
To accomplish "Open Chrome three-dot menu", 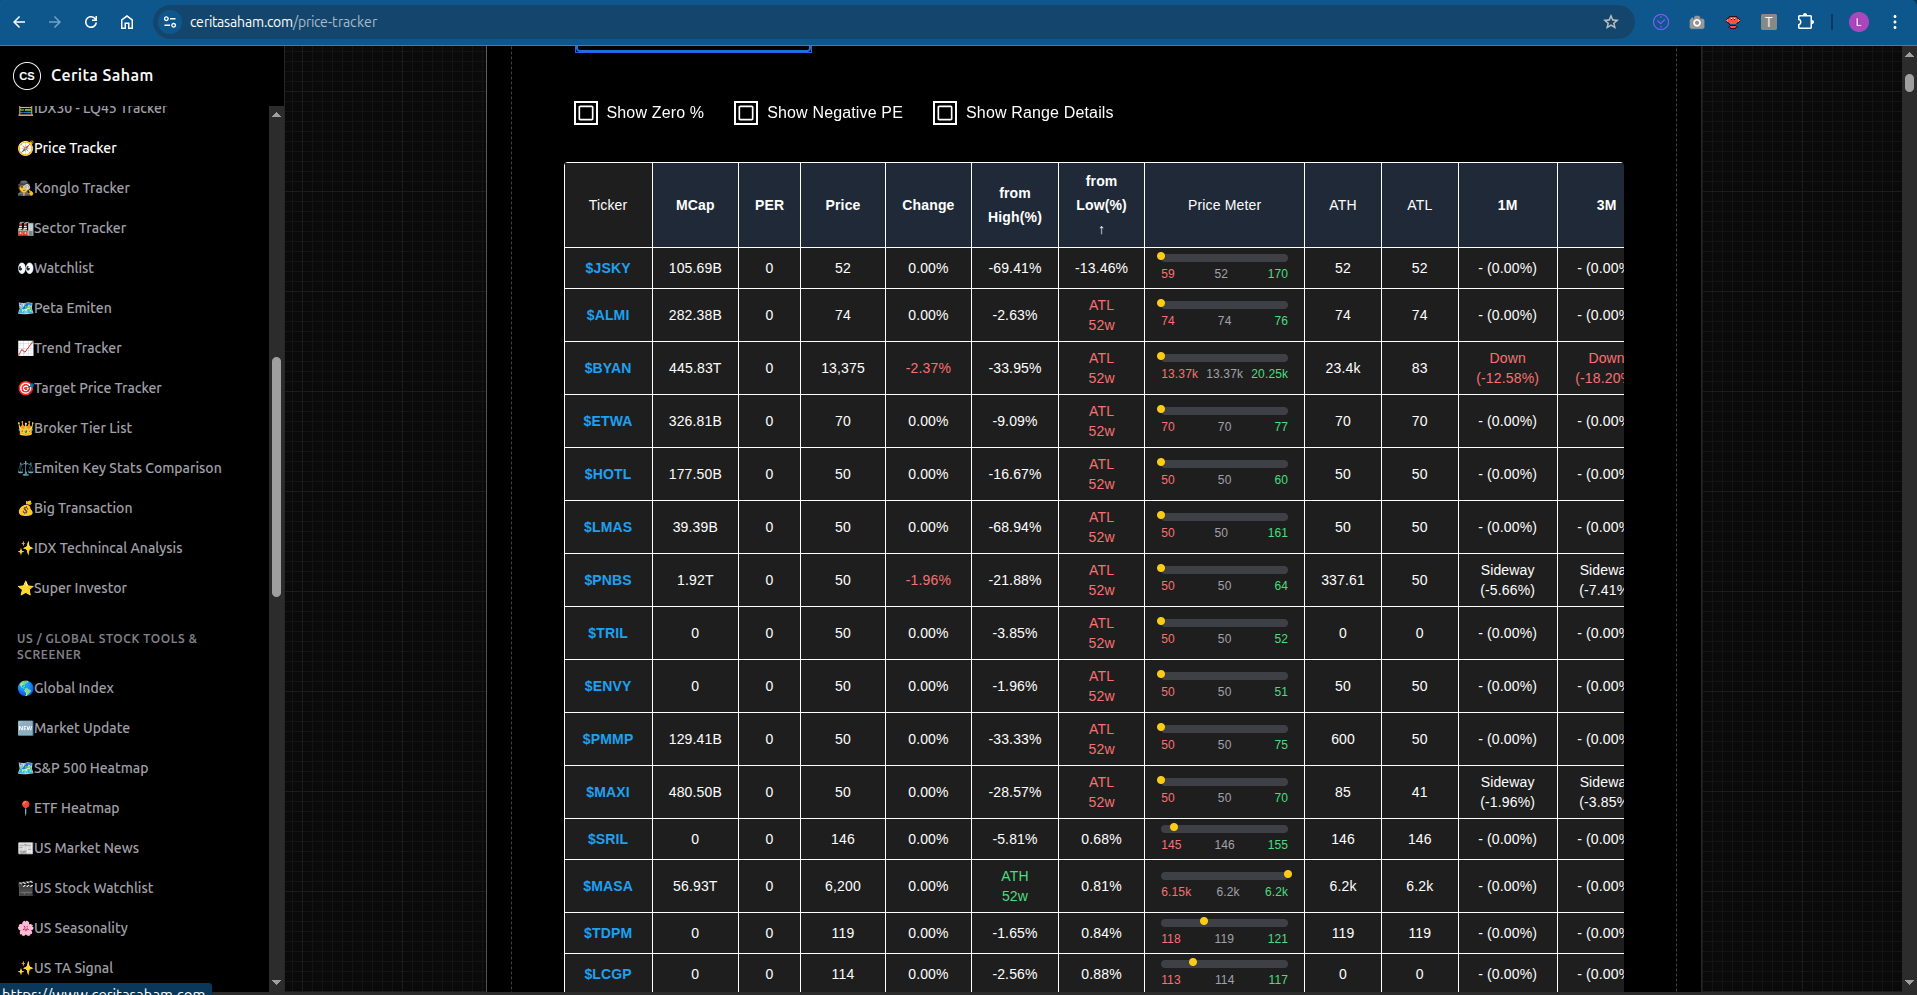I will [1894, 22].
